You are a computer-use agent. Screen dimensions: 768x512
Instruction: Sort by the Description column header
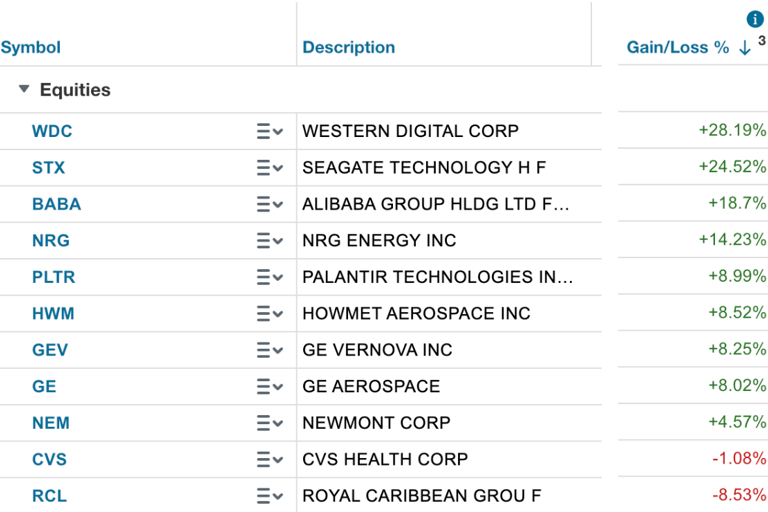tap(349, 48)
